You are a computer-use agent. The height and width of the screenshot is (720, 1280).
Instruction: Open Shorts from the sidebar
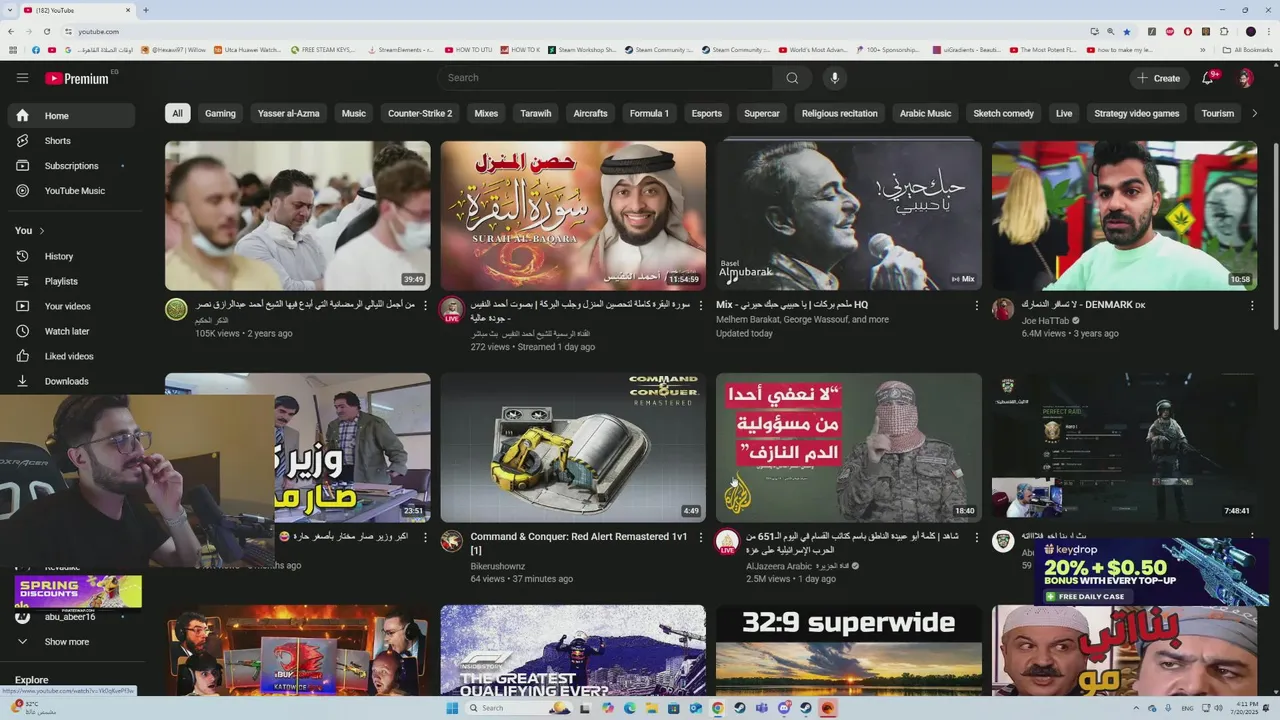click(x=70, y=141)
